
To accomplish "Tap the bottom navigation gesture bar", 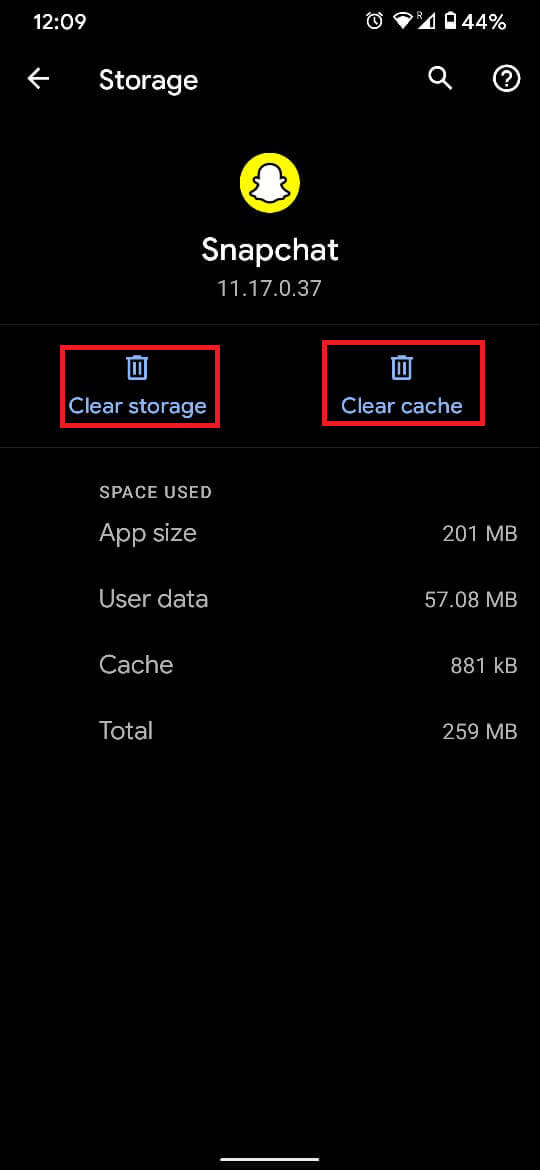I will [270, 1159].
